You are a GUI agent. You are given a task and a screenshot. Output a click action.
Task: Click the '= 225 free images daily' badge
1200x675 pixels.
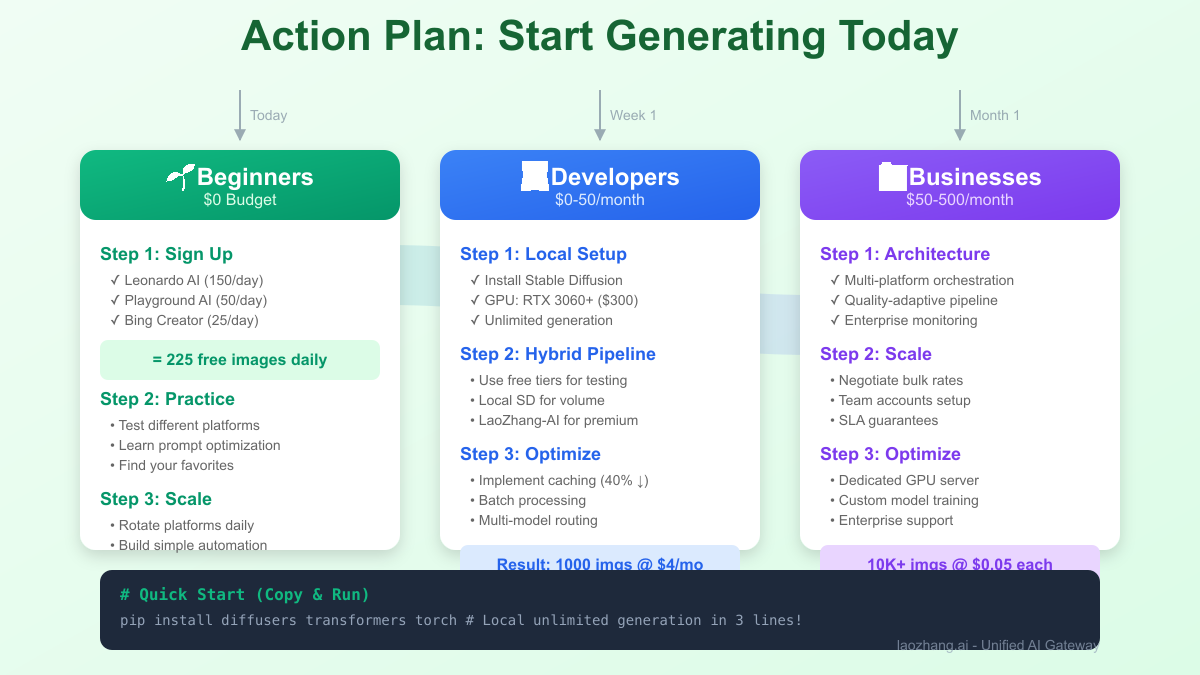tap(240, 360)
